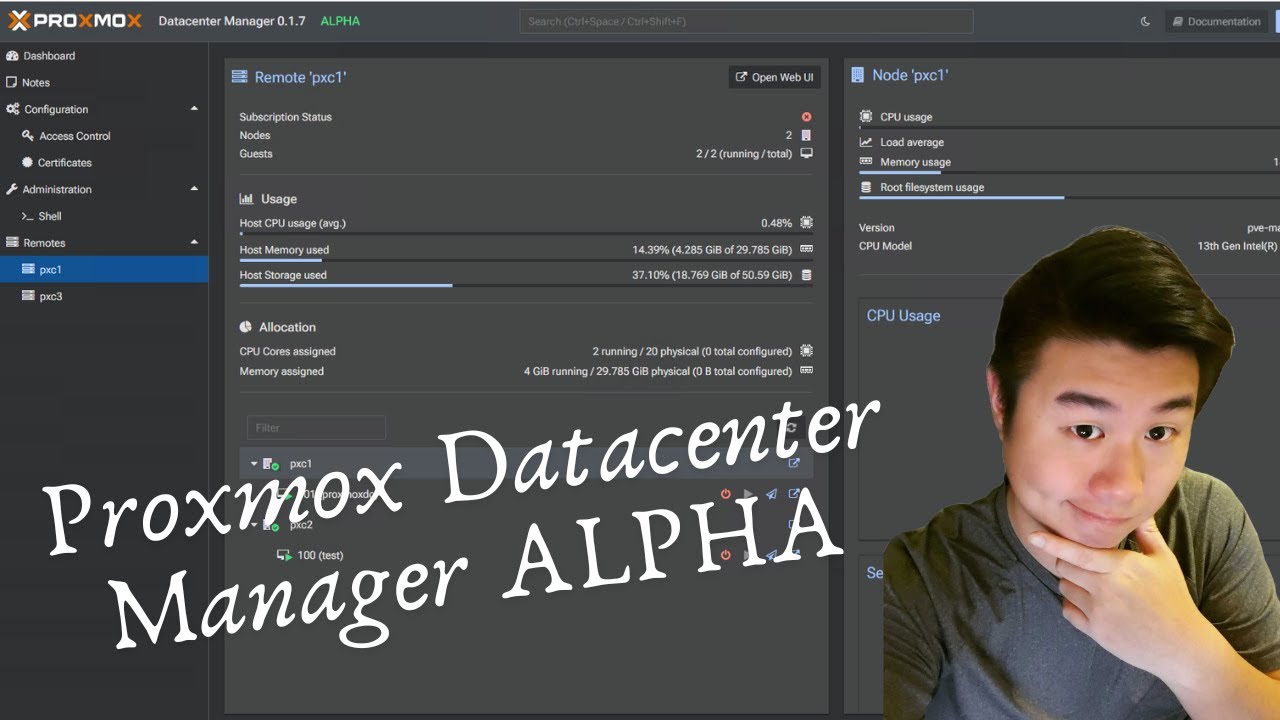Migrate guest 101 with paper plane icon
The width and height of the screenshot is (1280, 720).
pyautogui.click(x=771, y=494)
